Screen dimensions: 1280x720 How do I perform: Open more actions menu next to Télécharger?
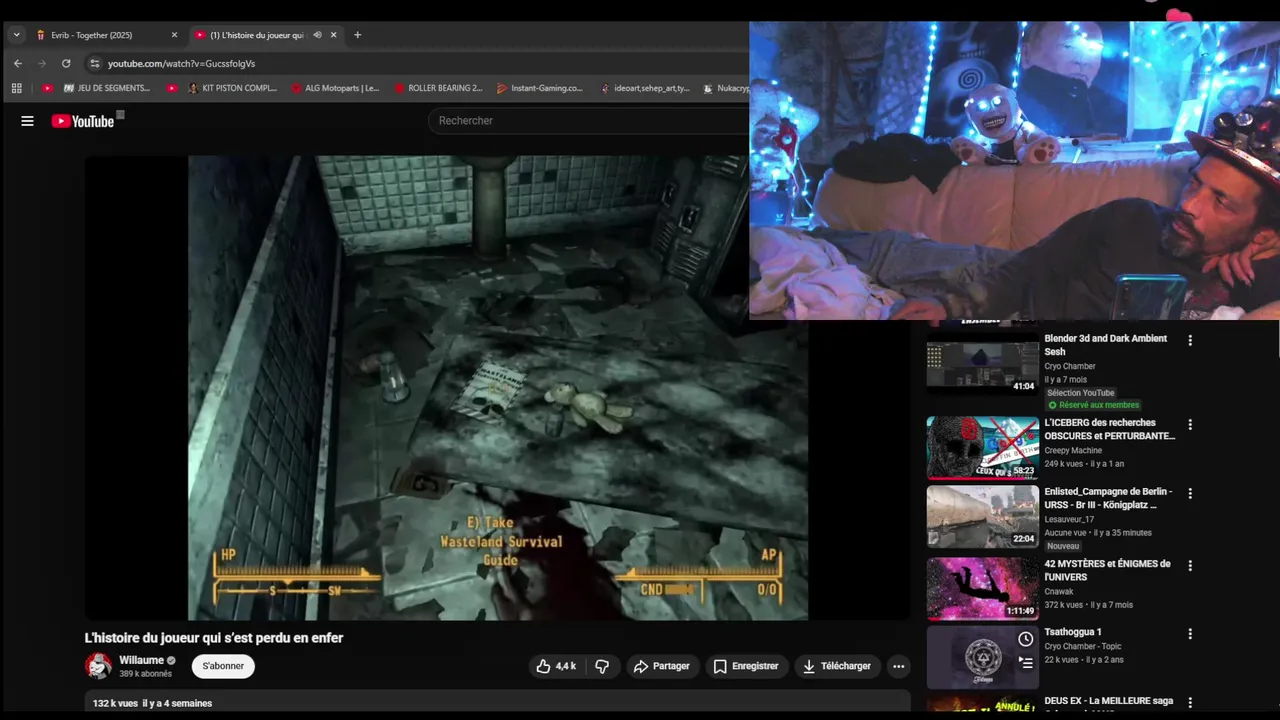pyautogui.click(x=898, y=666)
